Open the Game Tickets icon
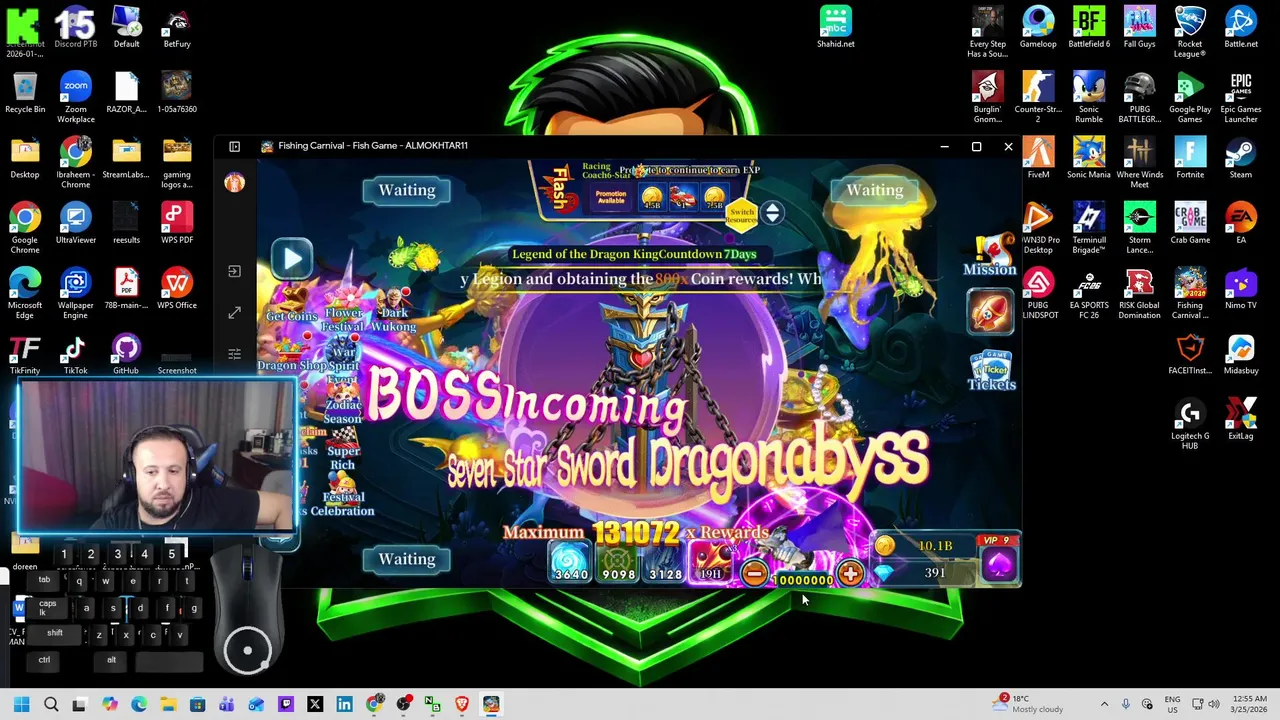Viewport: 1280px width, 720px height. [991, 370]
